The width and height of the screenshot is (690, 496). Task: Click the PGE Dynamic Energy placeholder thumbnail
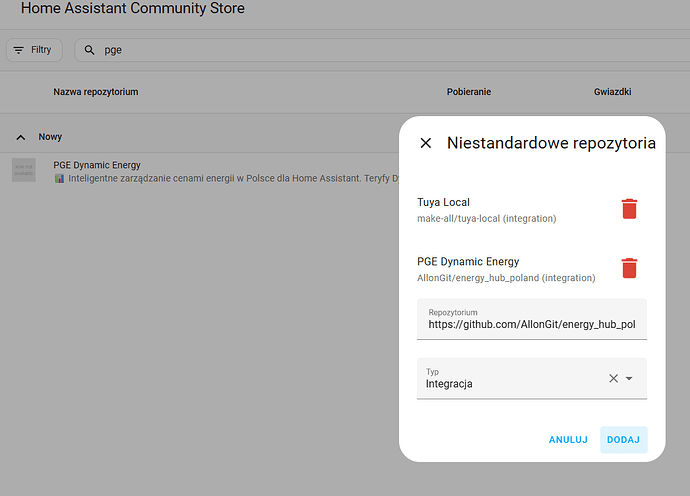pyautogui.click(x=24, y=170)
